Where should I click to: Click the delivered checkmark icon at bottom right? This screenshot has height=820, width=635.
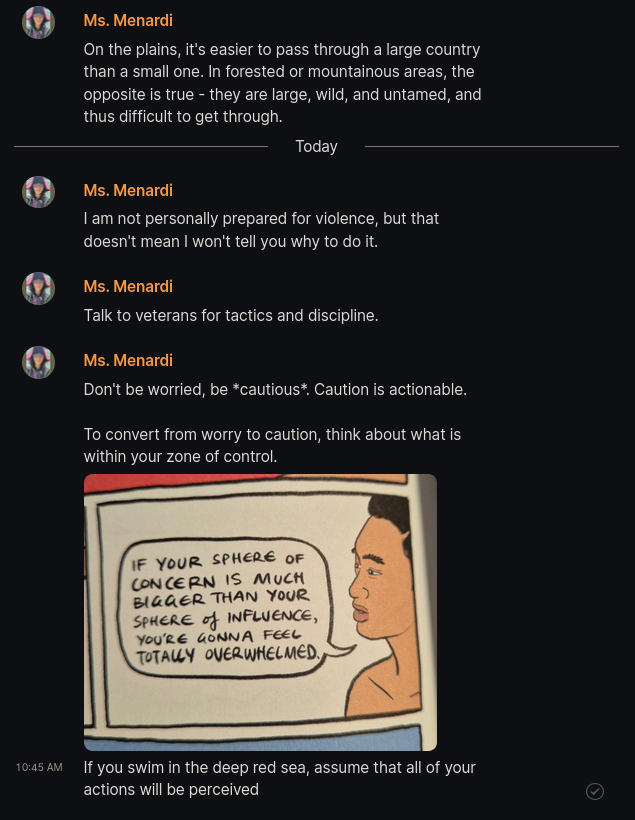pos(595,791)
